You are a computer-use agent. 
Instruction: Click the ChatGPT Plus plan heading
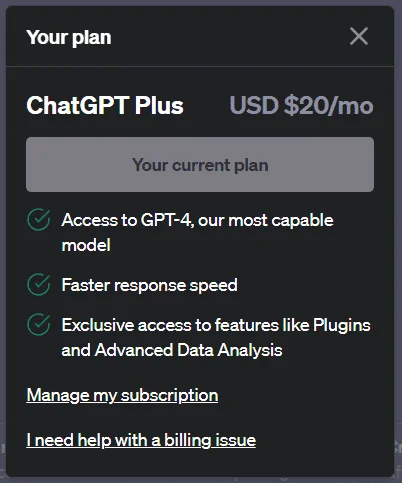point(105,105)
